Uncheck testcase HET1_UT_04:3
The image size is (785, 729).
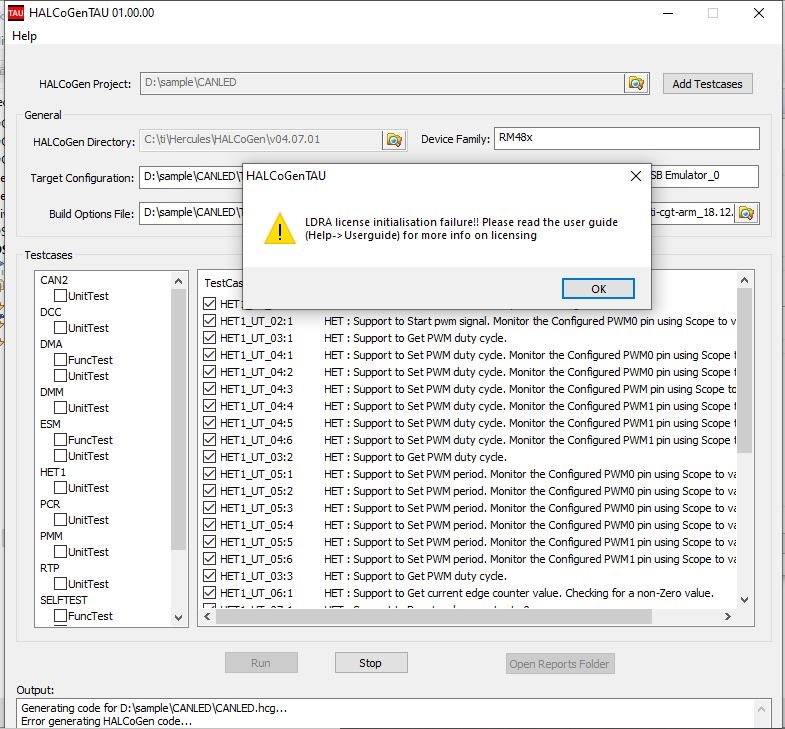(210, 389)
